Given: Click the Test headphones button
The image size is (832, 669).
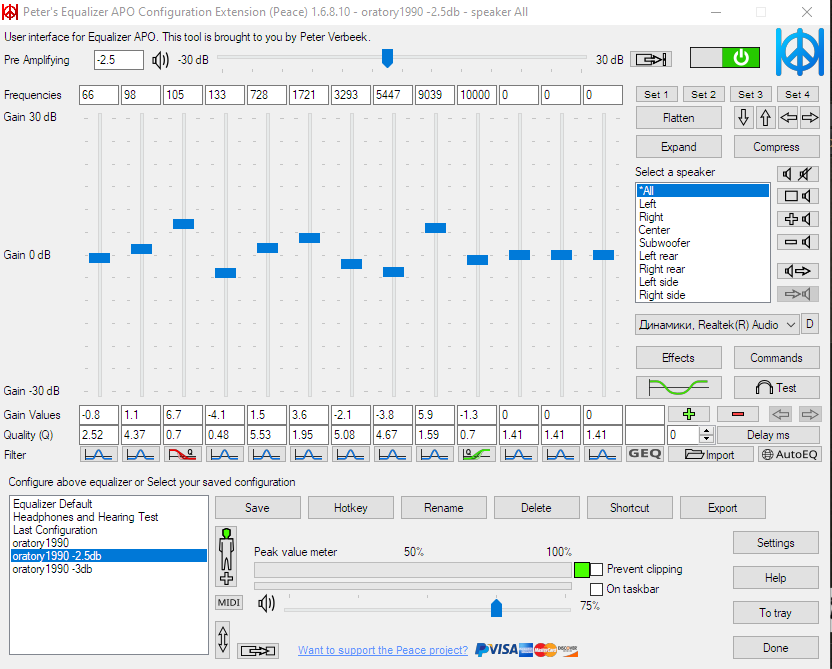Looking at the screenshot, I should 776,388.
